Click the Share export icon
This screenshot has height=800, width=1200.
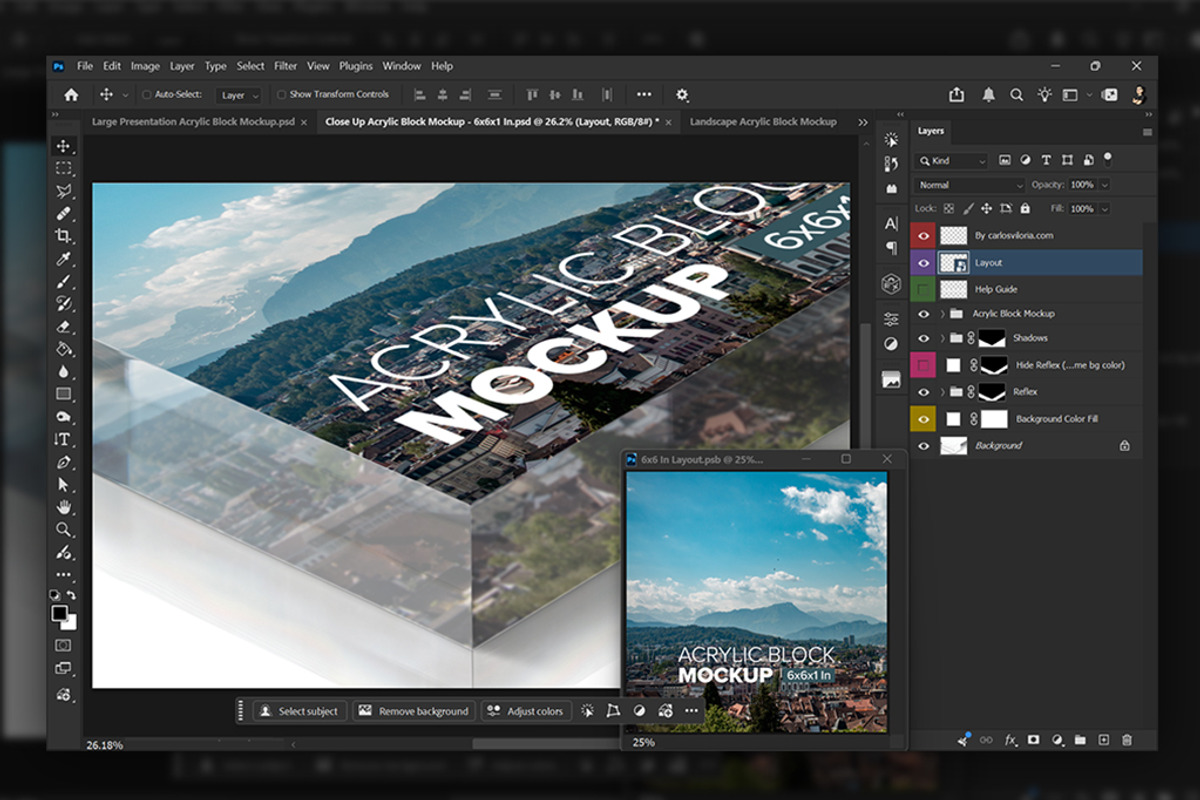(x=957, y=95)
